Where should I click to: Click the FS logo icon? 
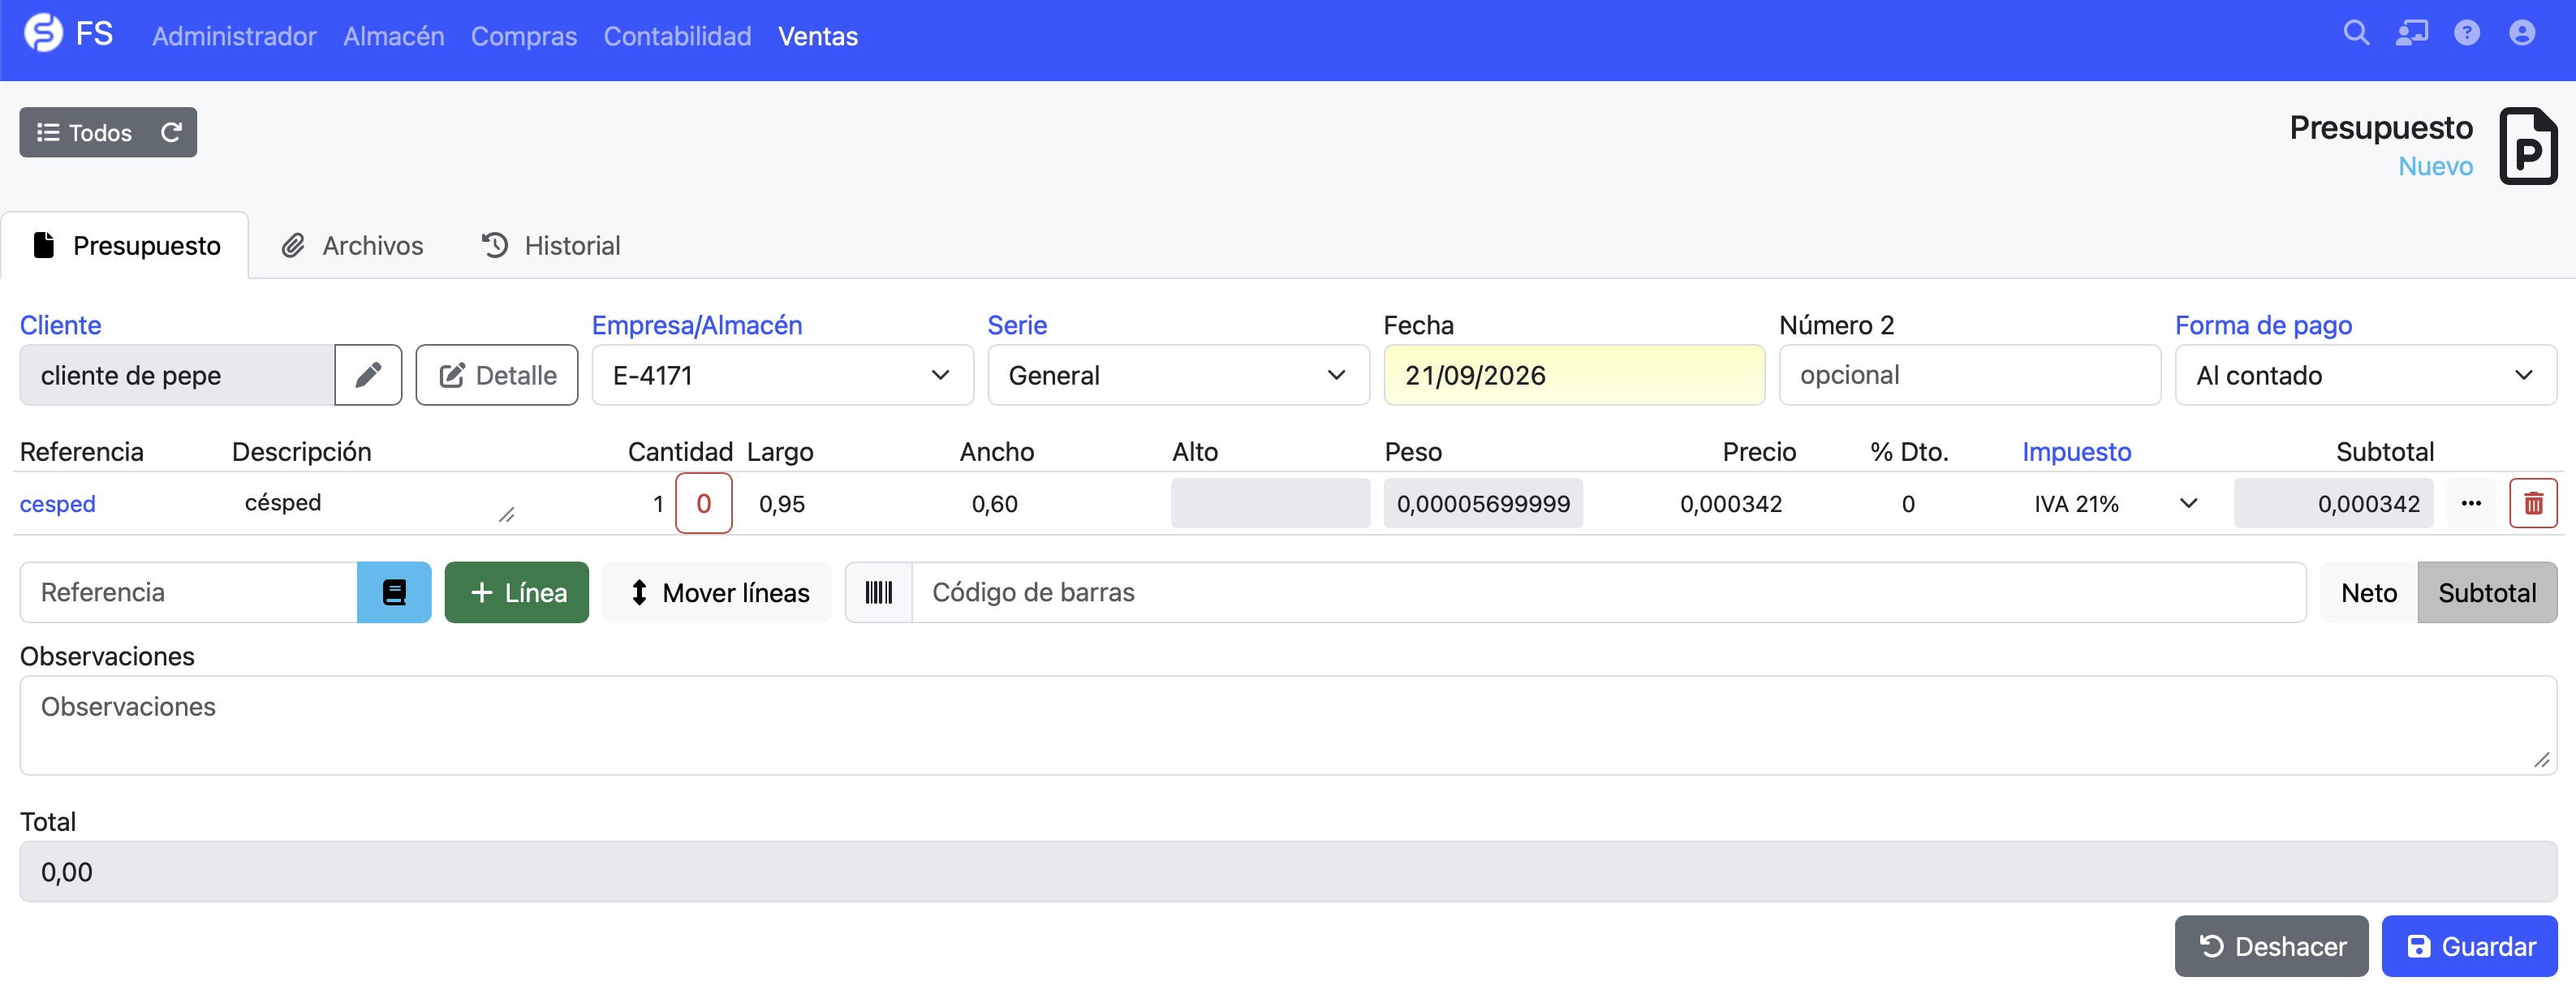[43, 33]
